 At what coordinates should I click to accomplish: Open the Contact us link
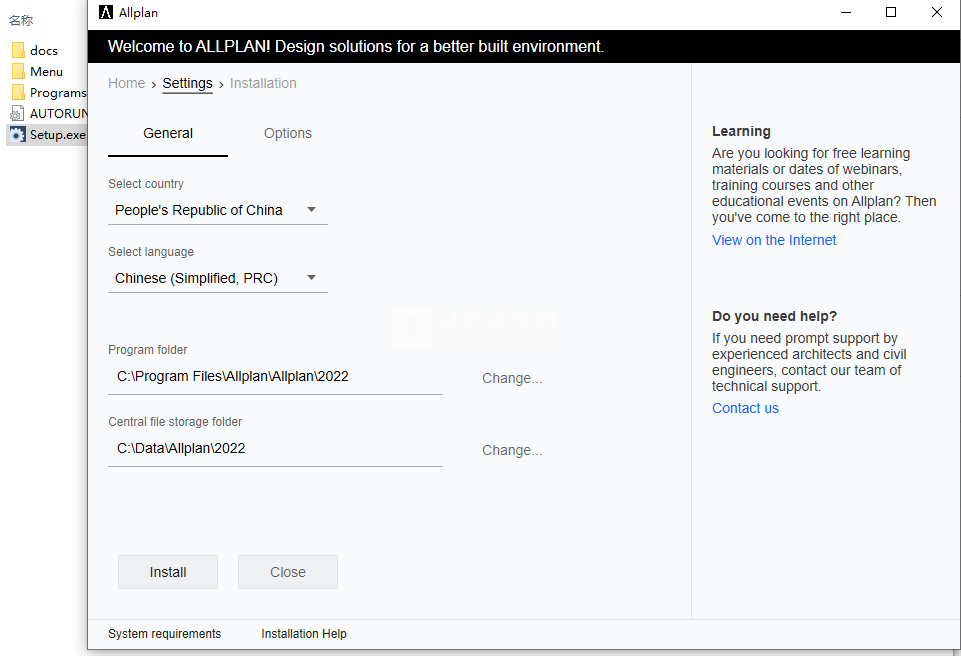click(745, 408)
